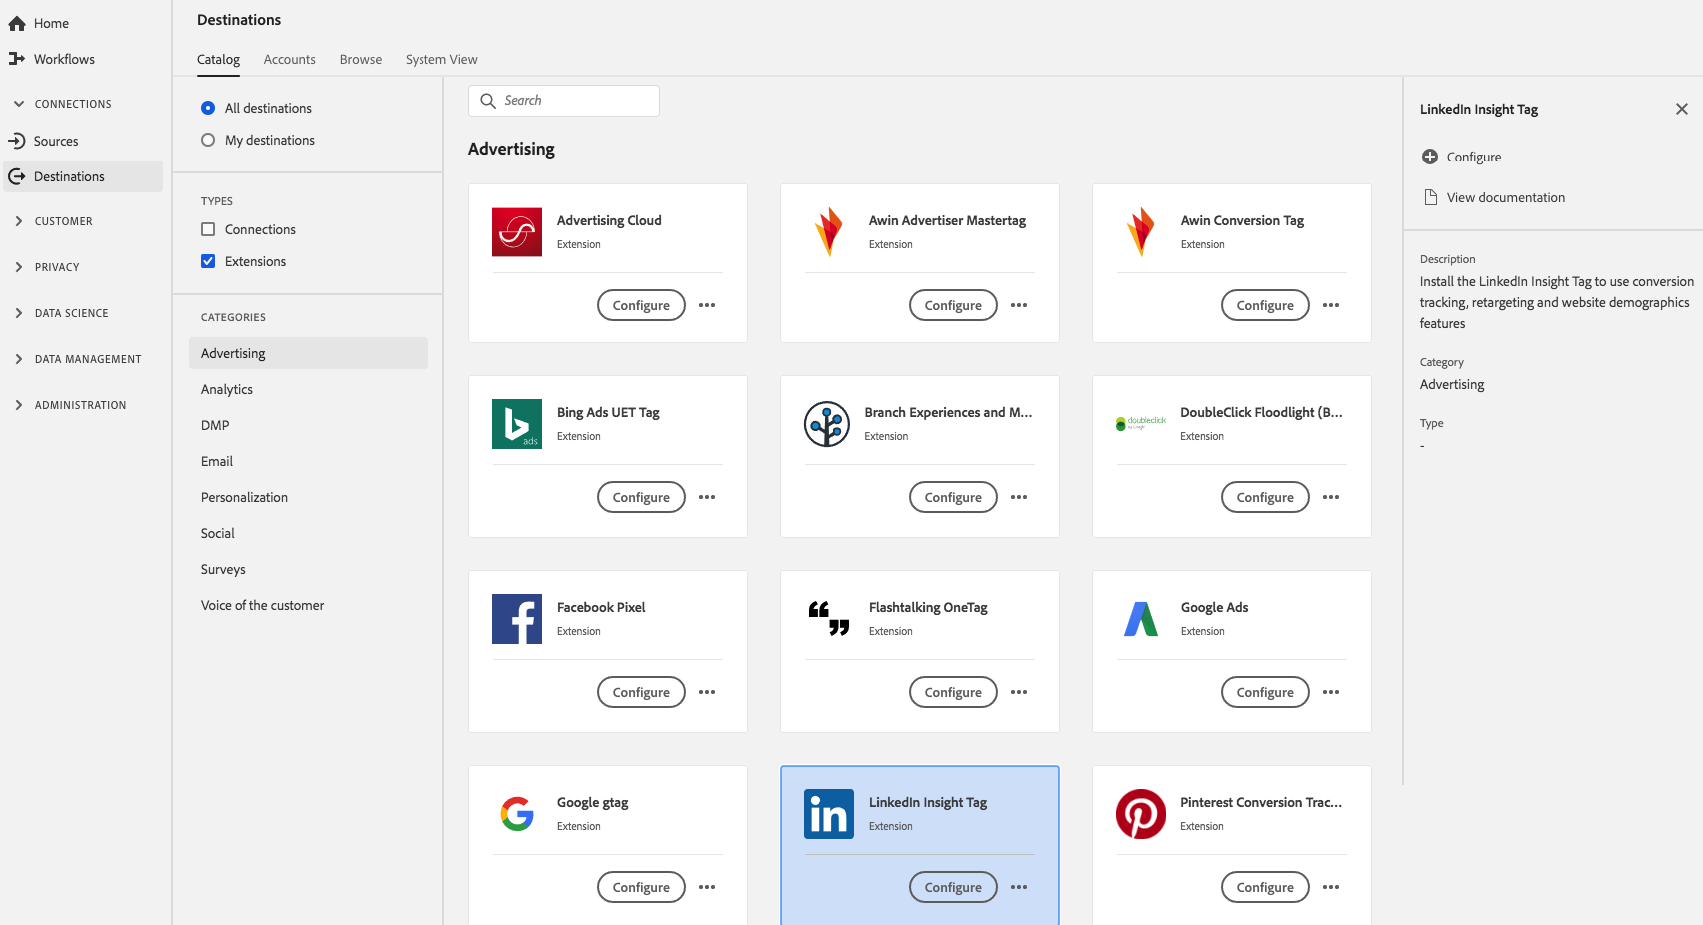This screenshot has width=1703, height=925.
Task: Click the Home icon in sidebar
Action: (17, 23)
